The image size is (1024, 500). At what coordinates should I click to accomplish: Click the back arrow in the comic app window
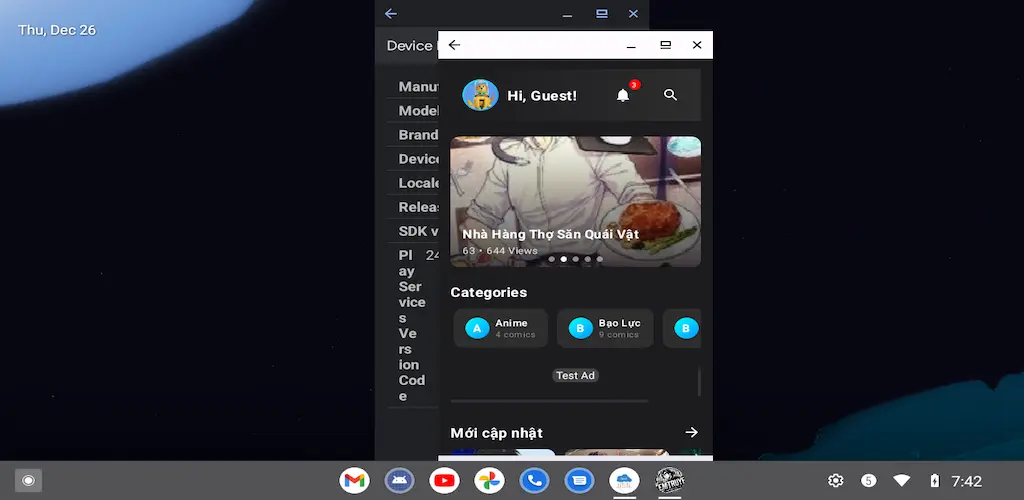pos(455,45)
